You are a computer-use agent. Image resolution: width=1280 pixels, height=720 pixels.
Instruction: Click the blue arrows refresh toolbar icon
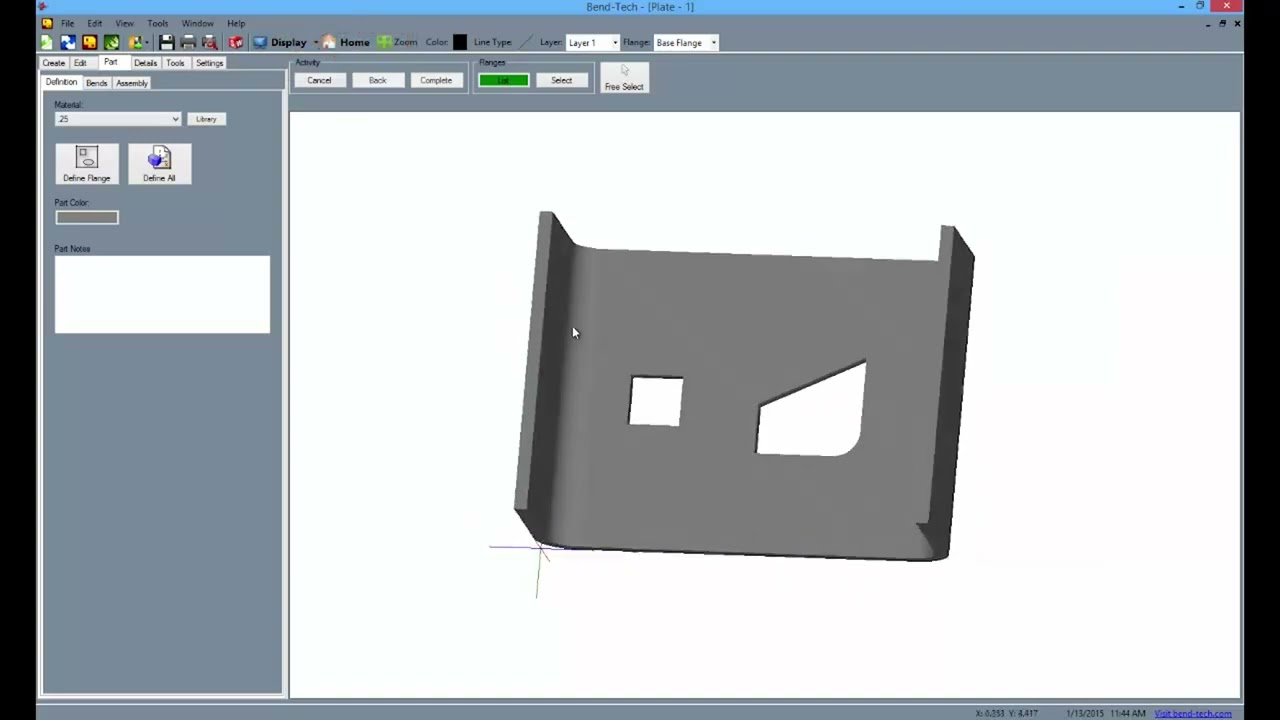pos(68,42)
